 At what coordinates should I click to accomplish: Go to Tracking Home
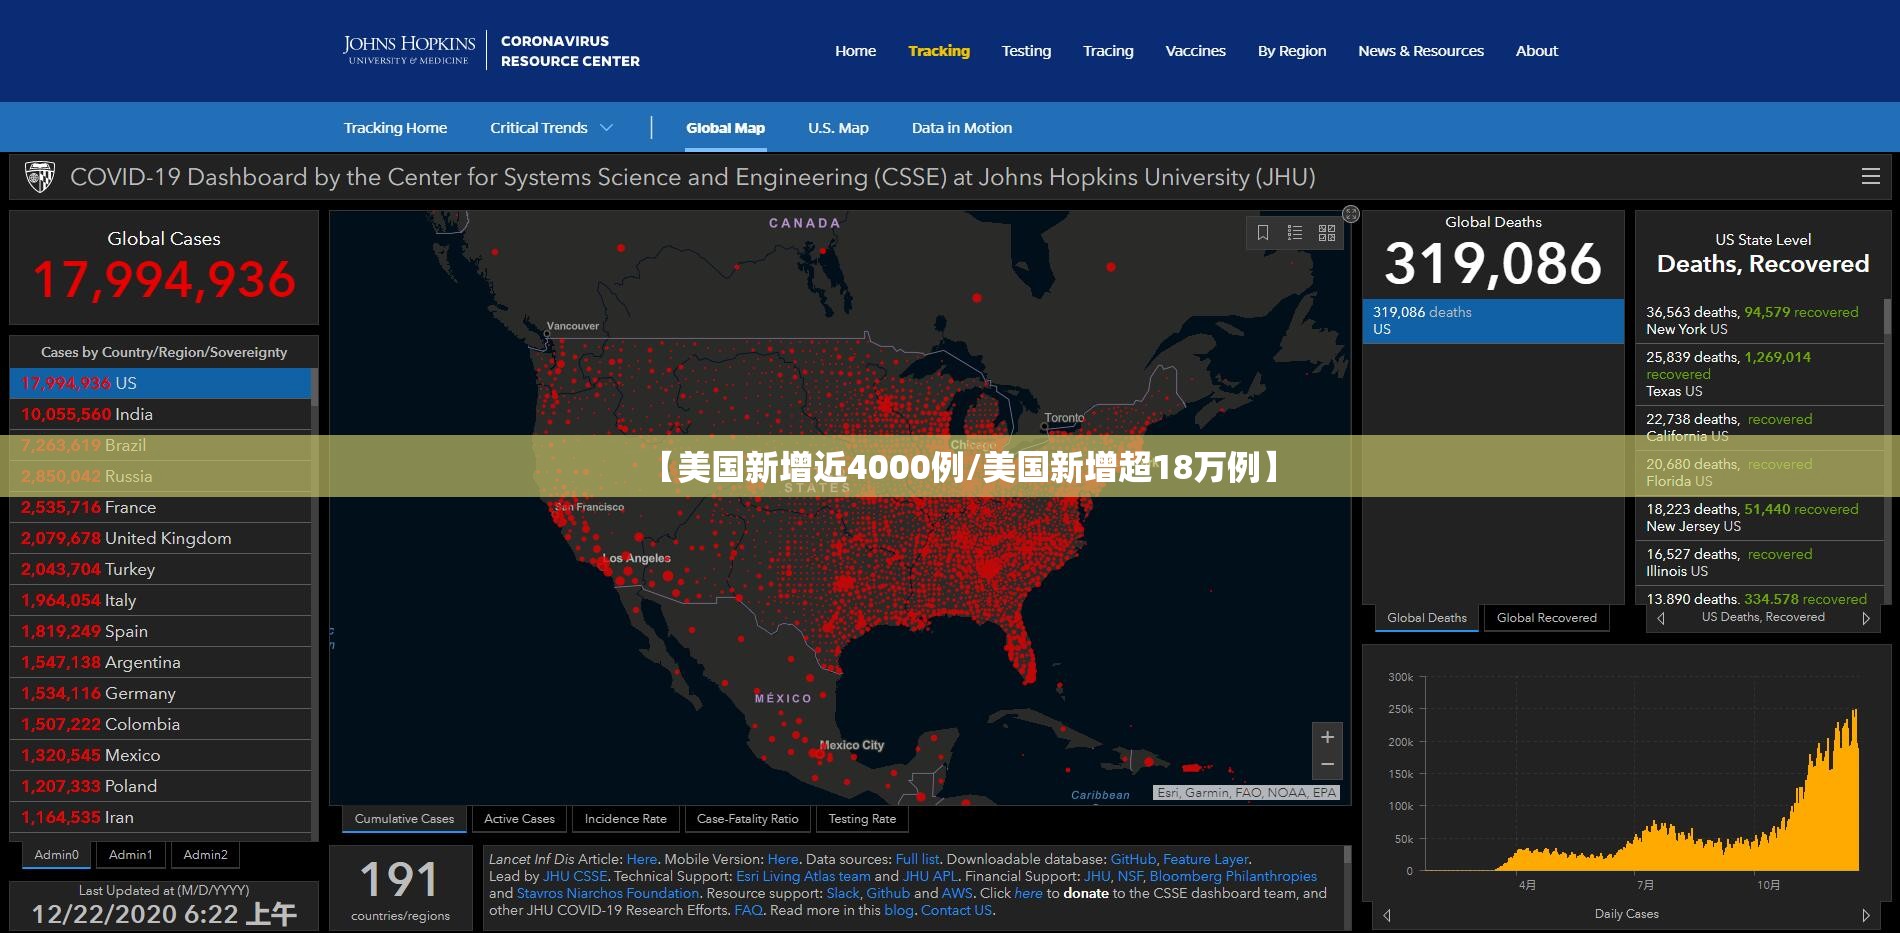coord(395,128)
